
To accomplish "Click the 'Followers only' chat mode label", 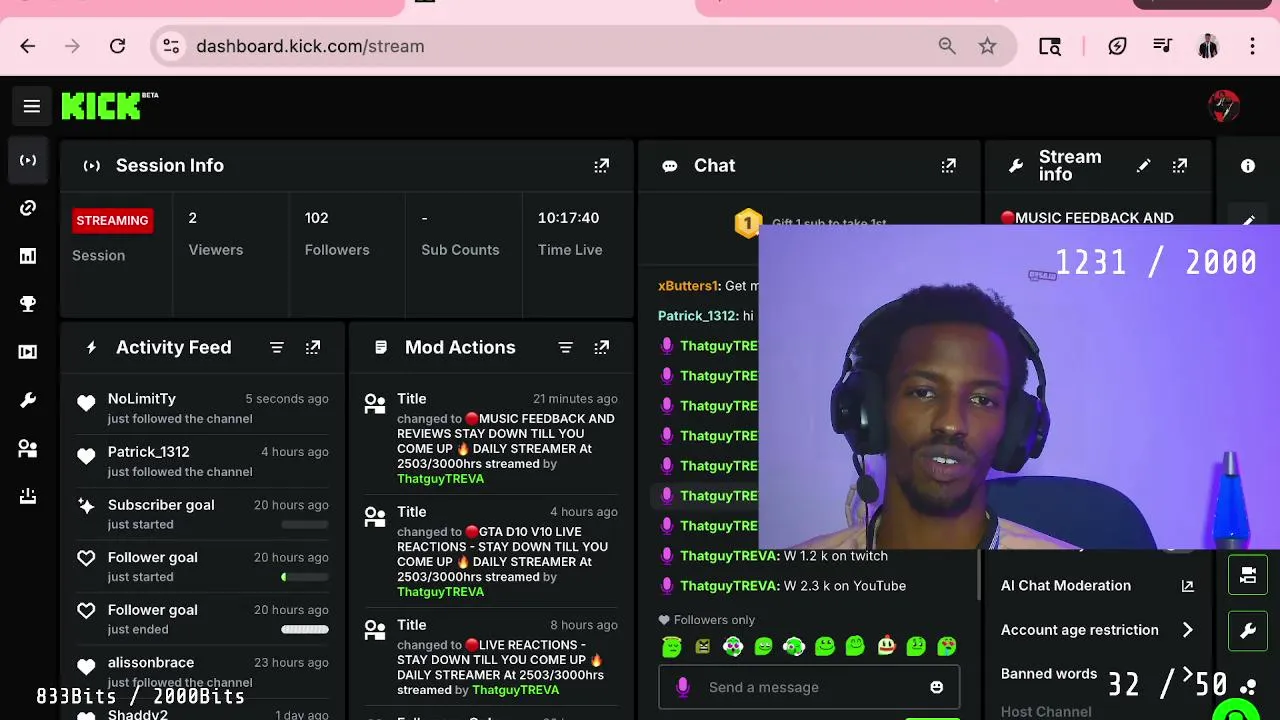I will tap(714, 620).
